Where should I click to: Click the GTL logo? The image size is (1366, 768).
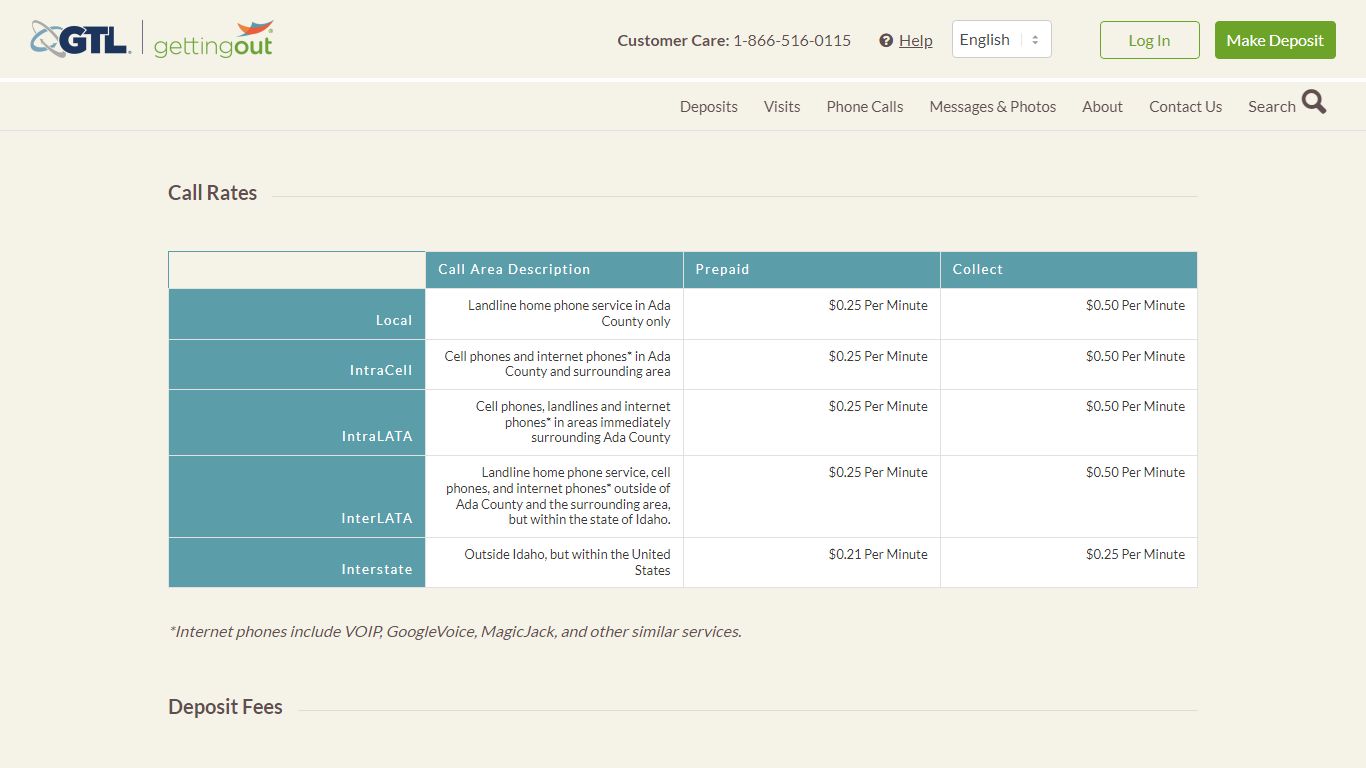[x=80, y=39]
